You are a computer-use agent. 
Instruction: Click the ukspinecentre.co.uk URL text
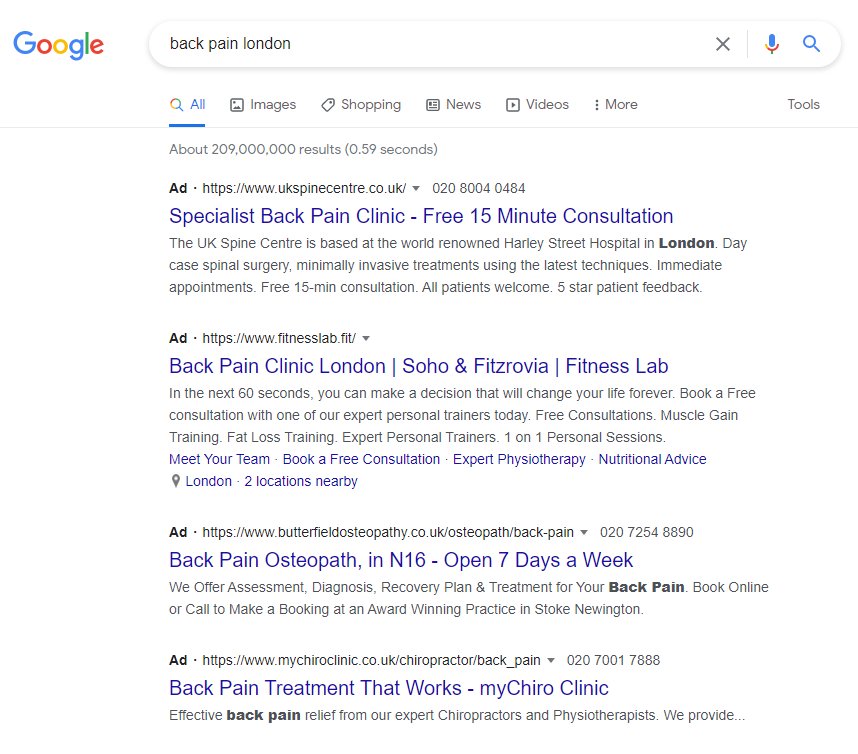tap(304, 188)
